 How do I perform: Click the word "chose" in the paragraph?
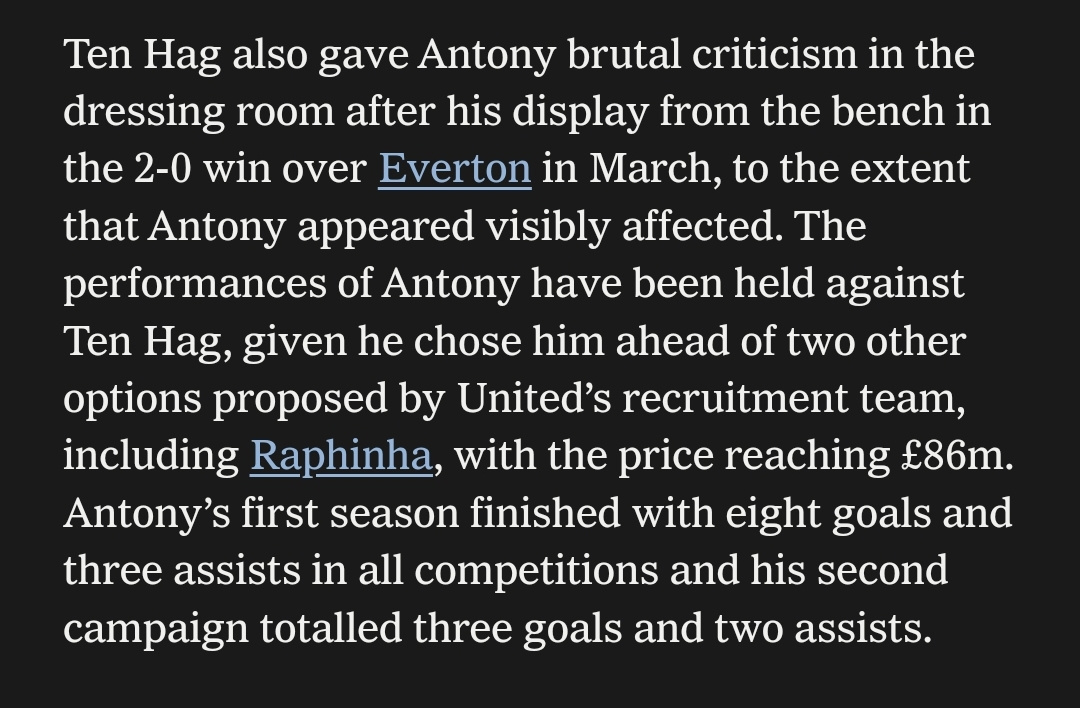point(467,341)
